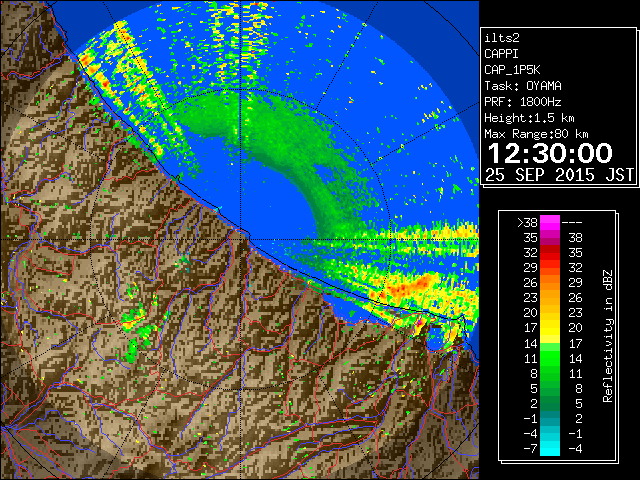Click the 'ilts2' label in info box
The image size is (640, 480).
(502, 38)
